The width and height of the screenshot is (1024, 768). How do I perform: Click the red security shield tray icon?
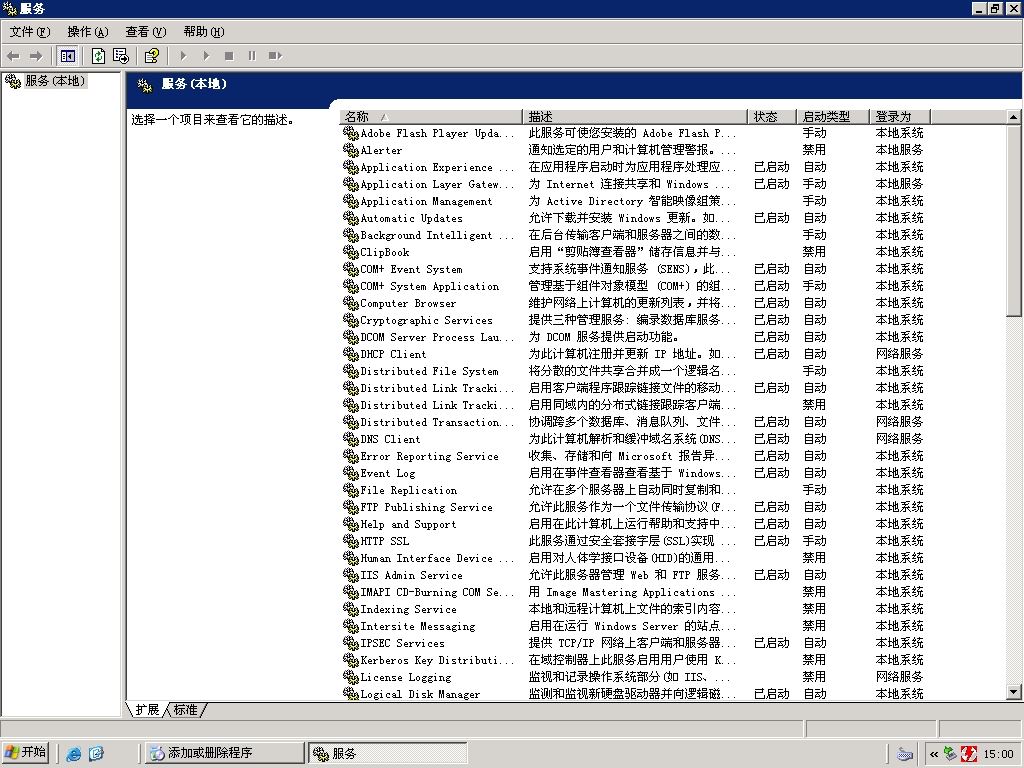[x=968, y=754]
